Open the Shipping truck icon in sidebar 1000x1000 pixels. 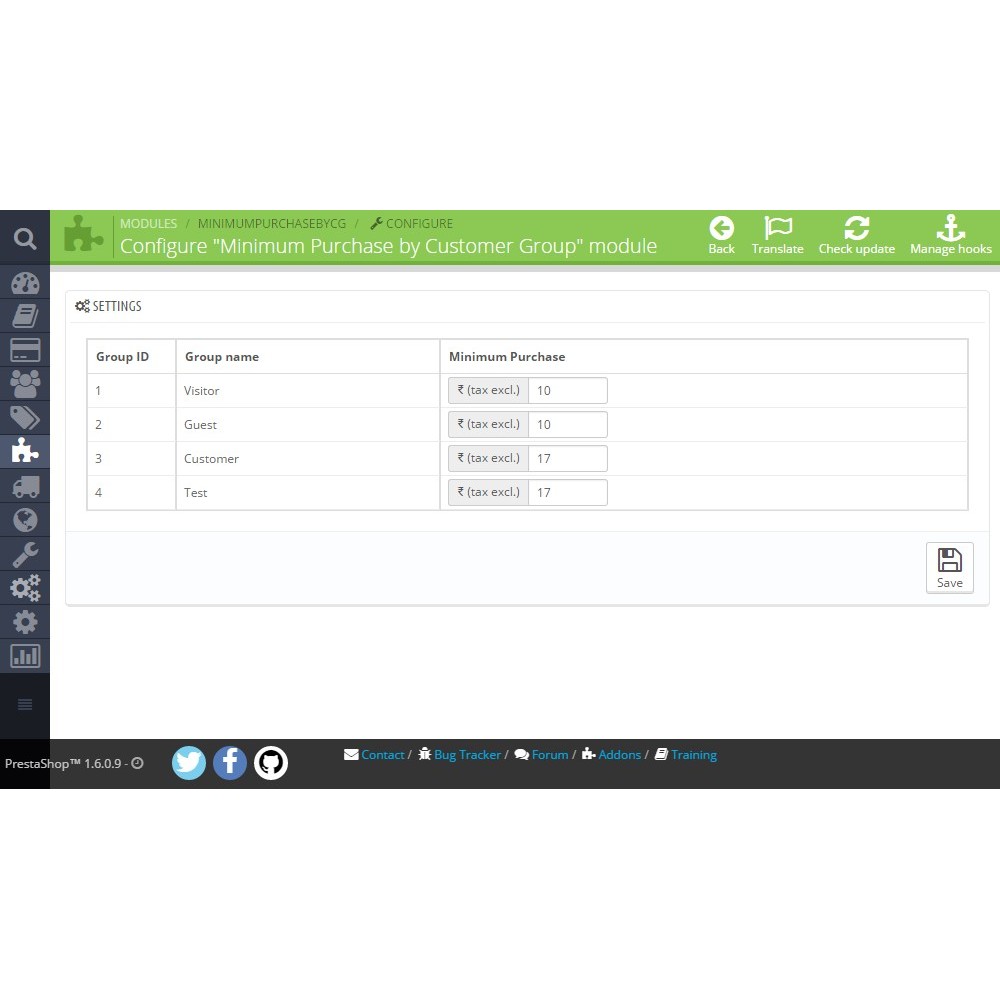pos(25,486)
